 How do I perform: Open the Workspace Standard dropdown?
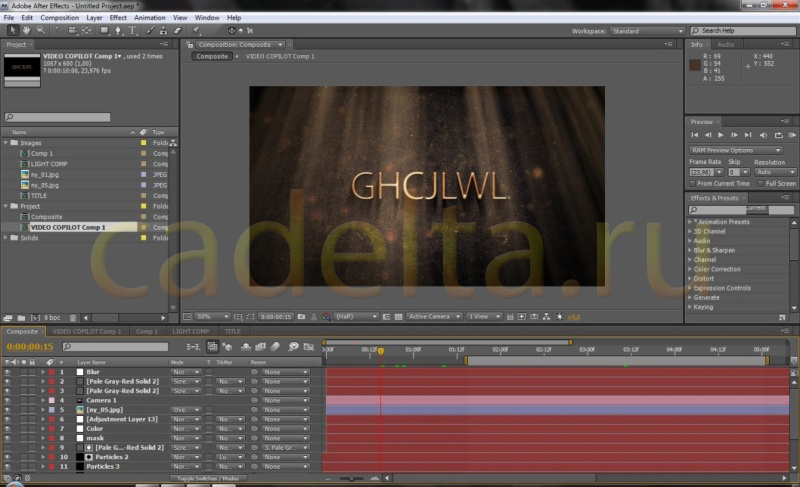646,31
